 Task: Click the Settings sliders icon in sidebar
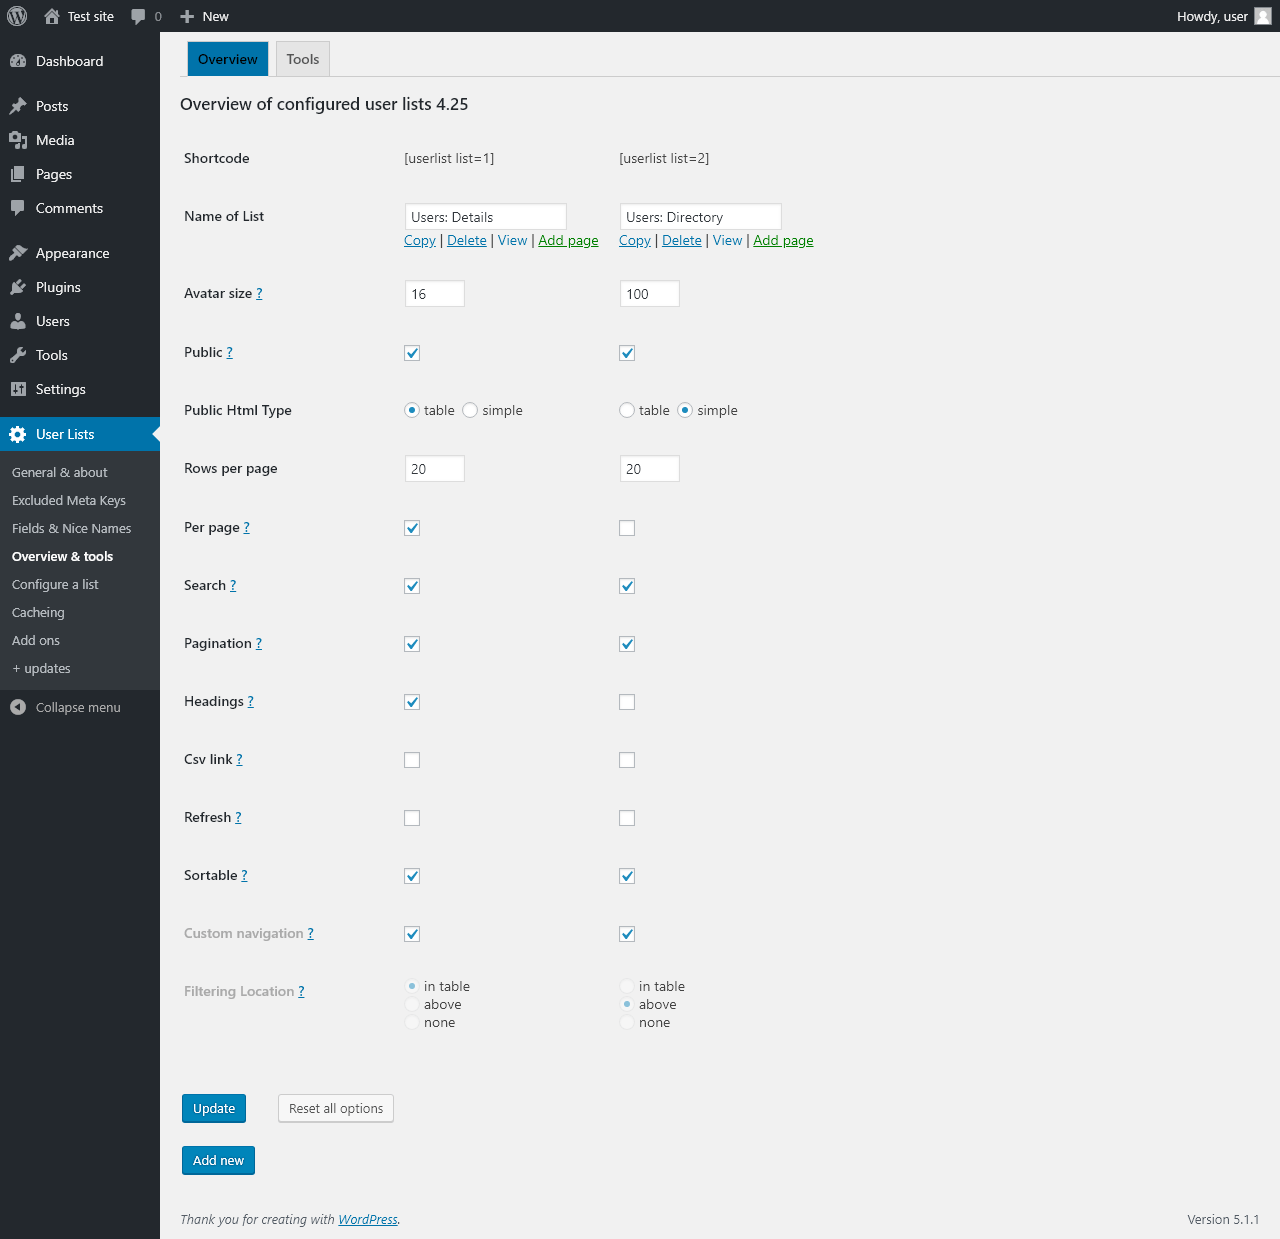18,389
